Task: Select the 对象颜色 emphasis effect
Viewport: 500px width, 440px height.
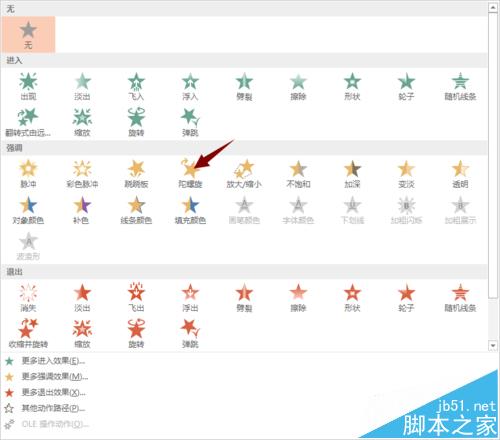Action: (x=28, y=210)
